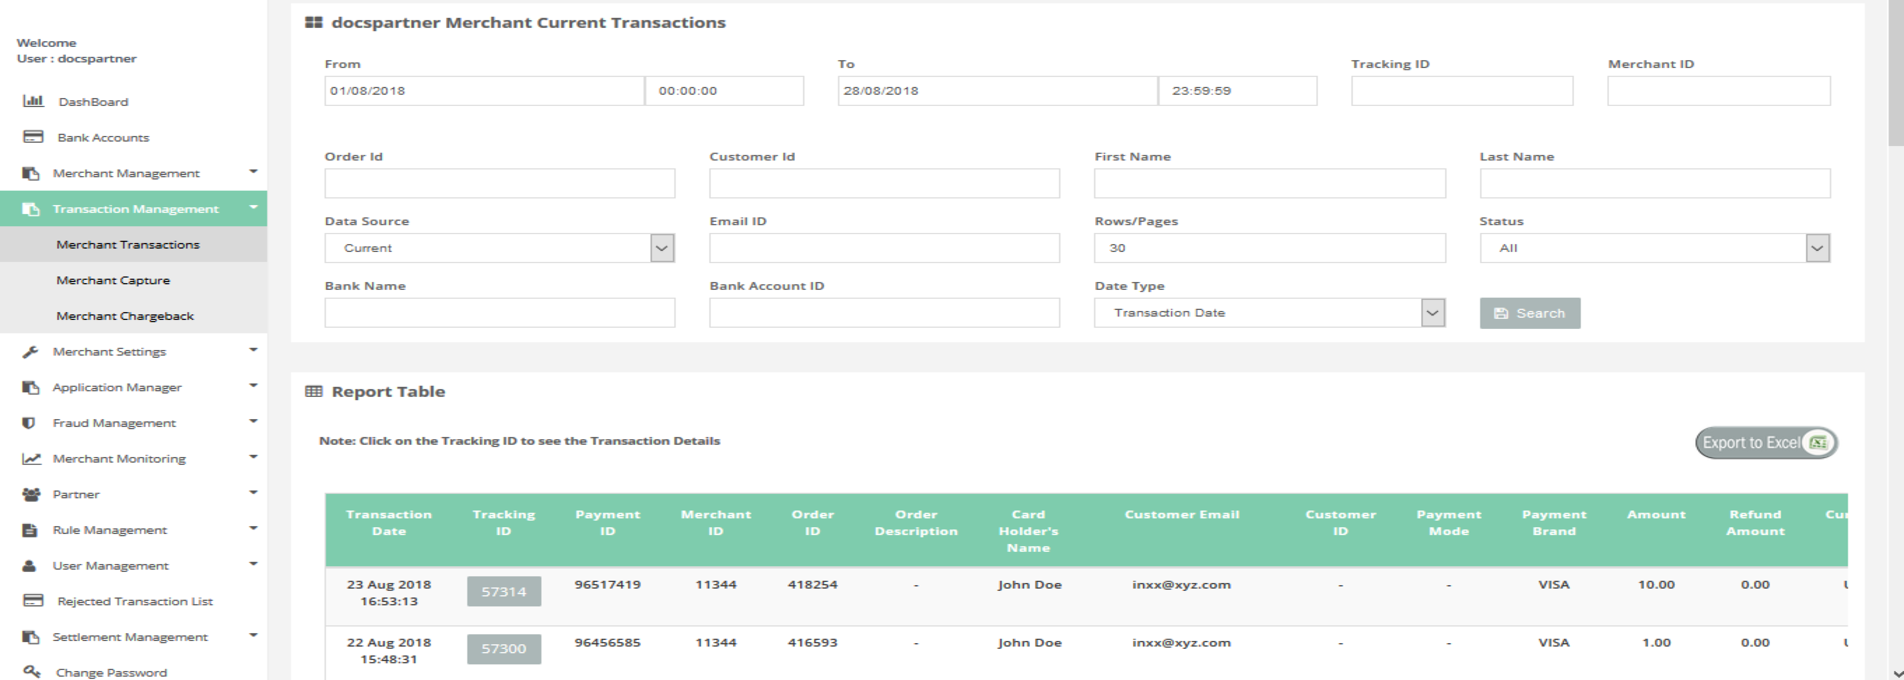Image resolution: width=1904 pixels, height=680 pixels.
Task: Click the Bank Accounts card icon
Action: click(33, 137)
